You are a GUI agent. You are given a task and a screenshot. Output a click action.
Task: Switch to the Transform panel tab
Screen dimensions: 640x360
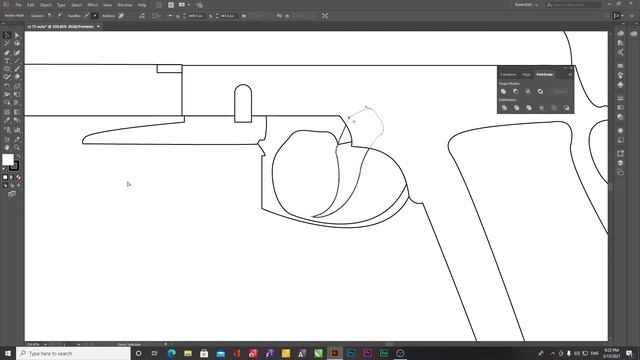point(508,74)
